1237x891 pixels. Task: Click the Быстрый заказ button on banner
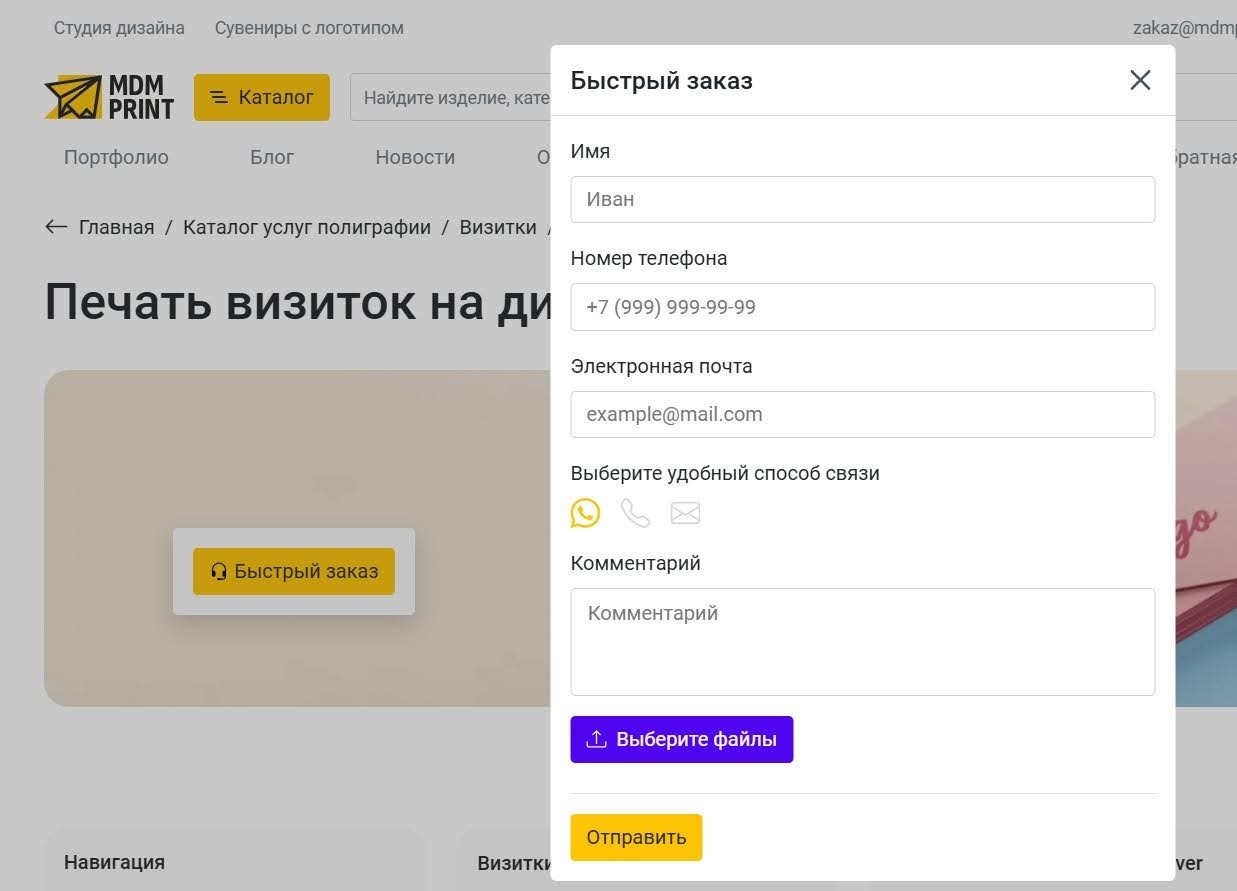(x=294, y=571)
